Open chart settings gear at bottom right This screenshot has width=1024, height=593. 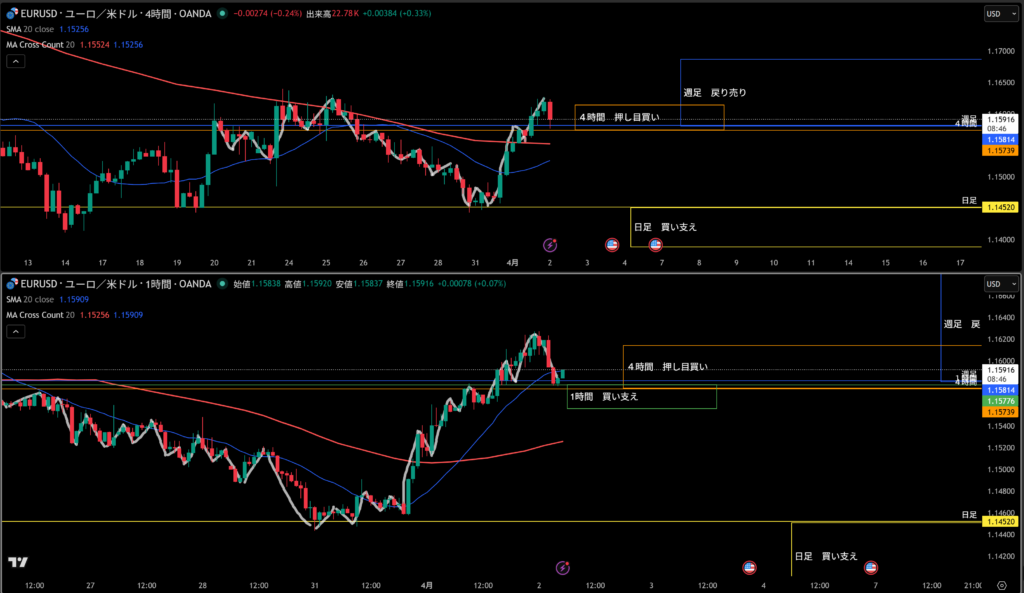[x=1000, y=585]
